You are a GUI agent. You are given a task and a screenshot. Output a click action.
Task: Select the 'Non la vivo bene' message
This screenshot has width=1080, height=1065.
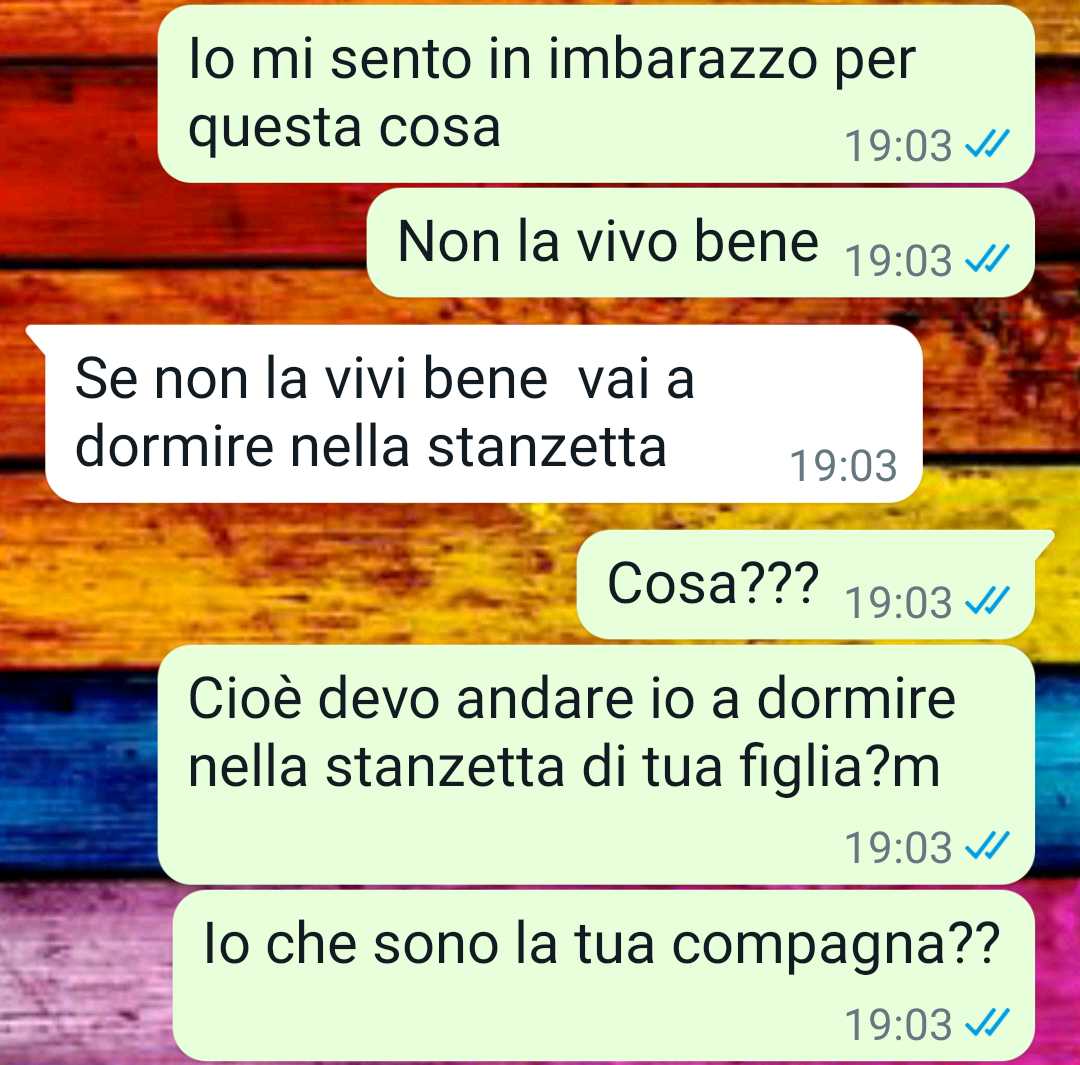(700, 242)
